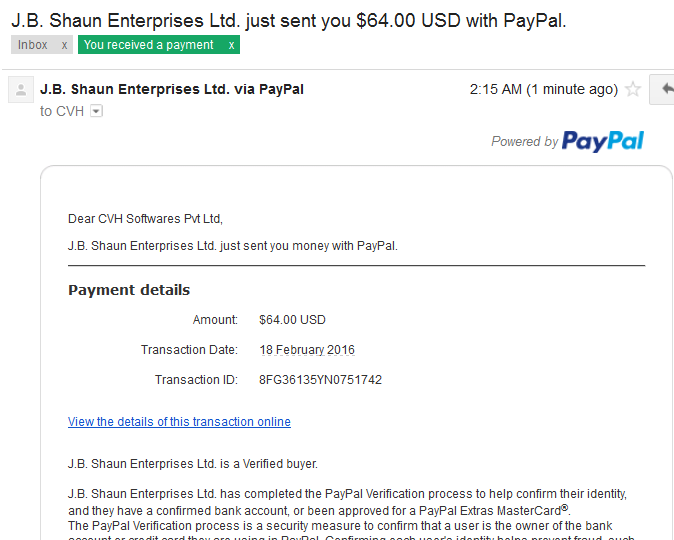
Task: Click the 'to CVH' recipient text
Action: tap(62, 111)
